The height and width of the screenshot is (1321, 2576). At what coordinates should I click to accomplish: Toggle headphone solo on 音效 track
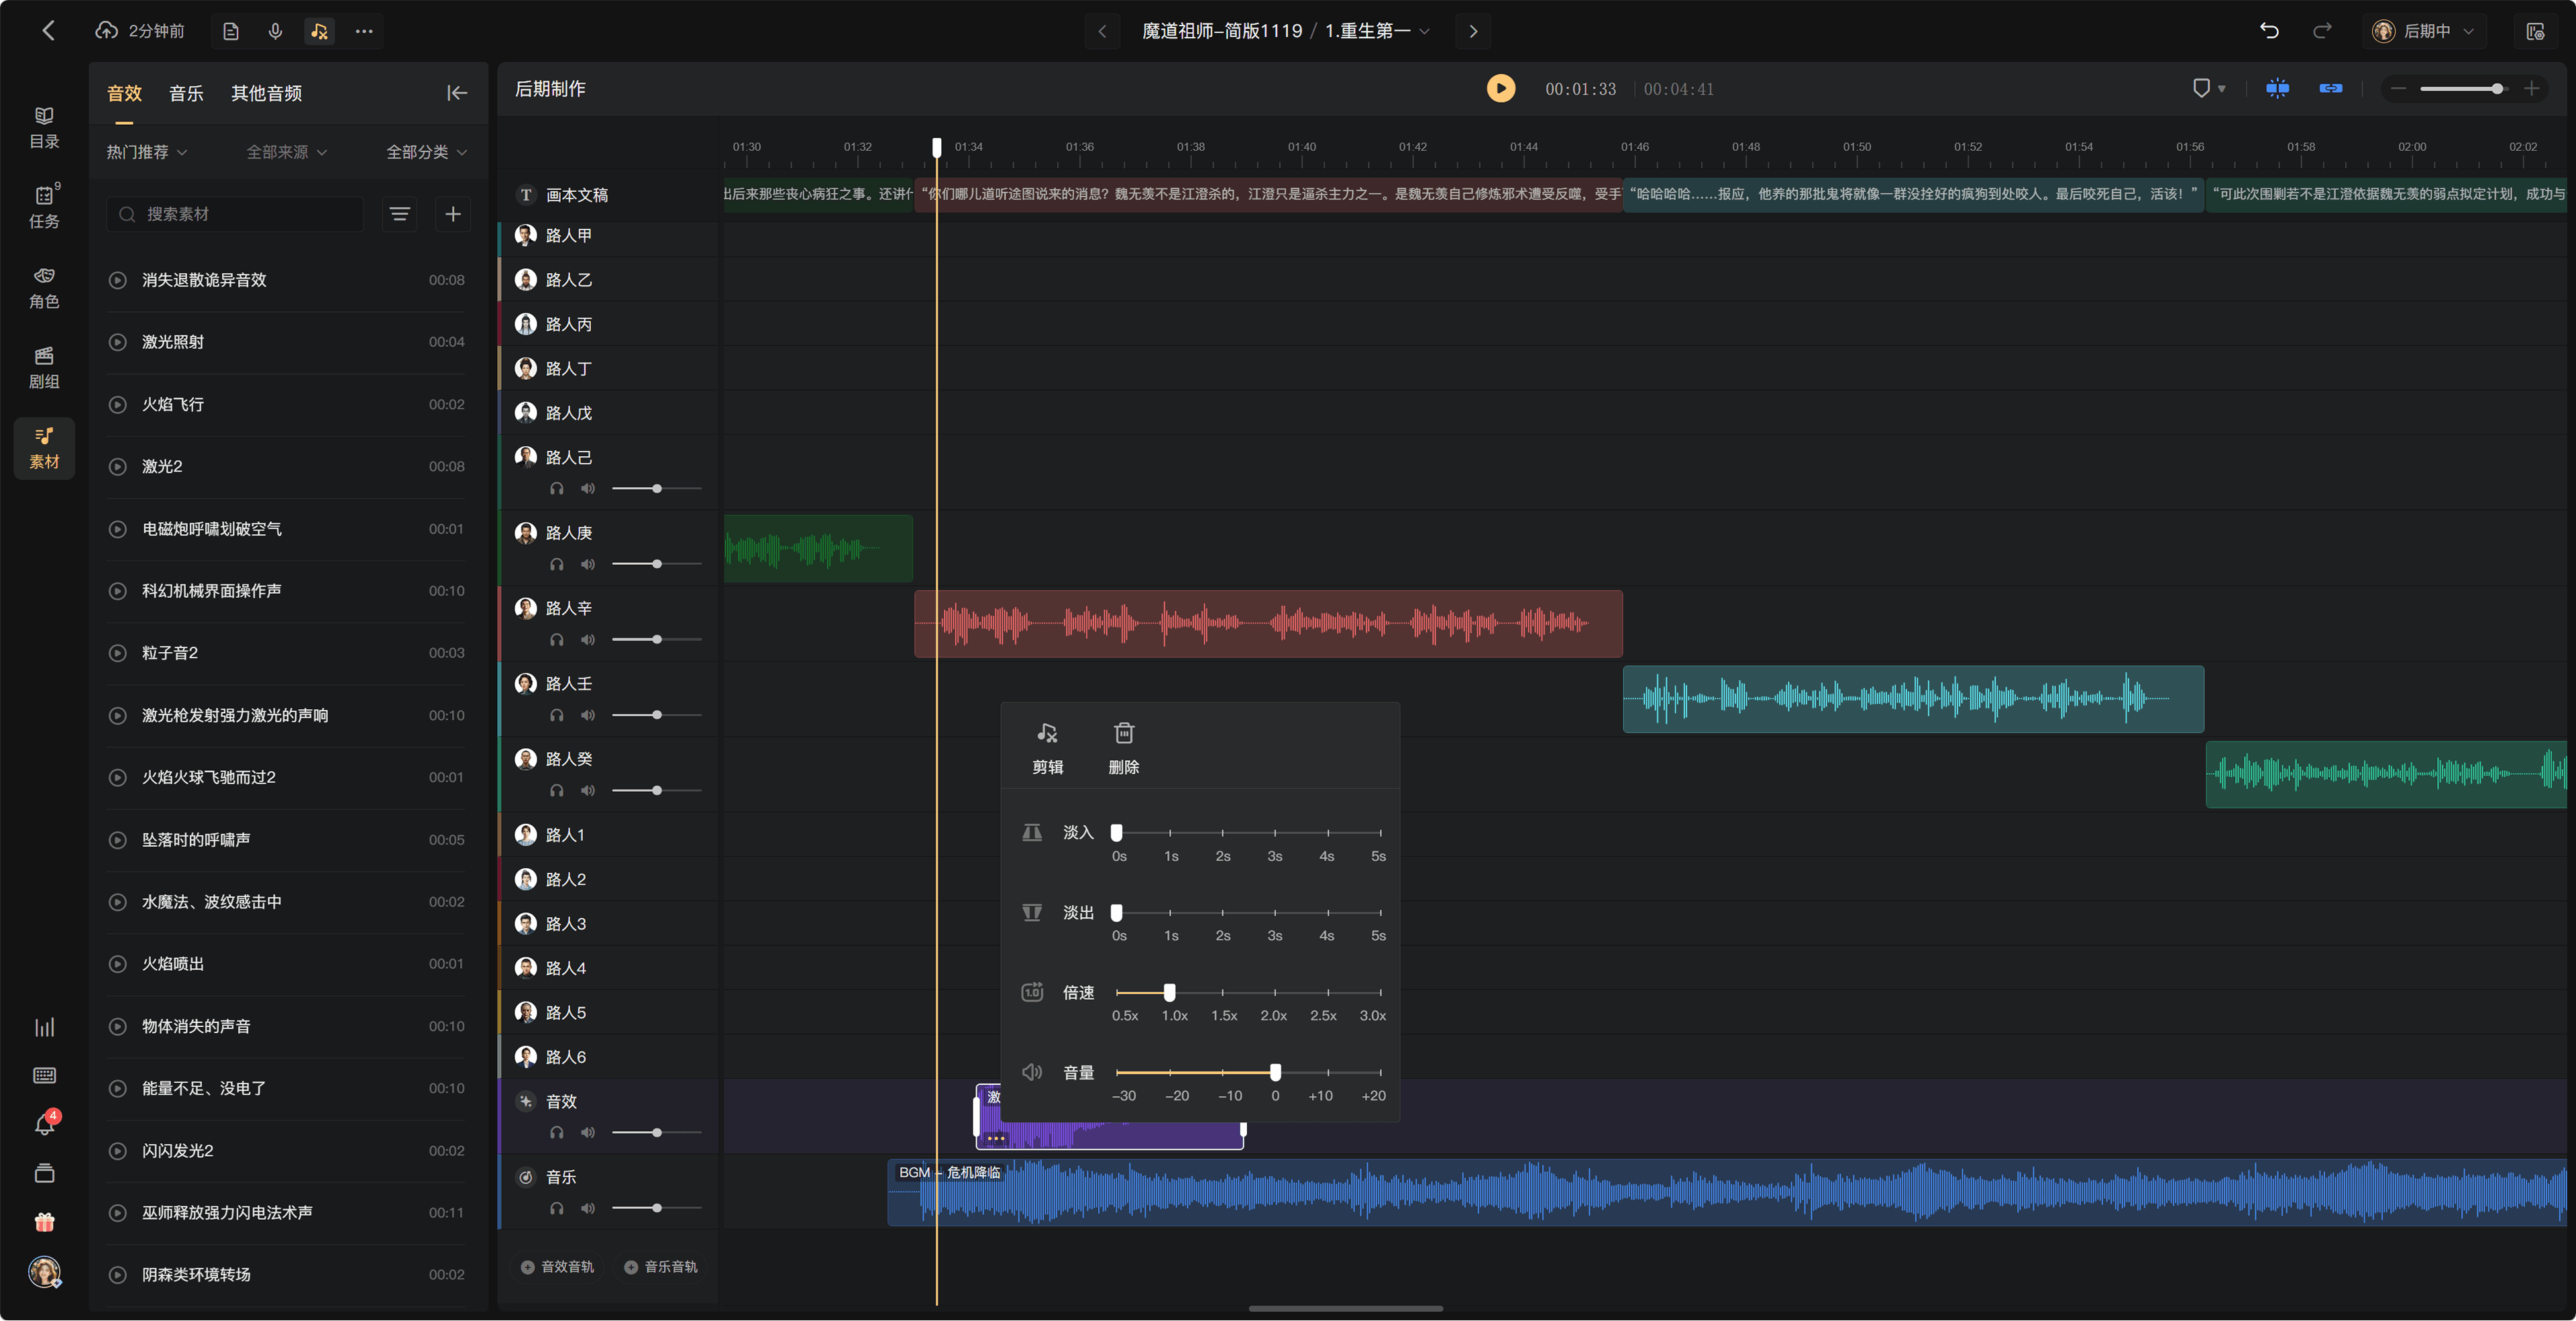pos(557,1133)
